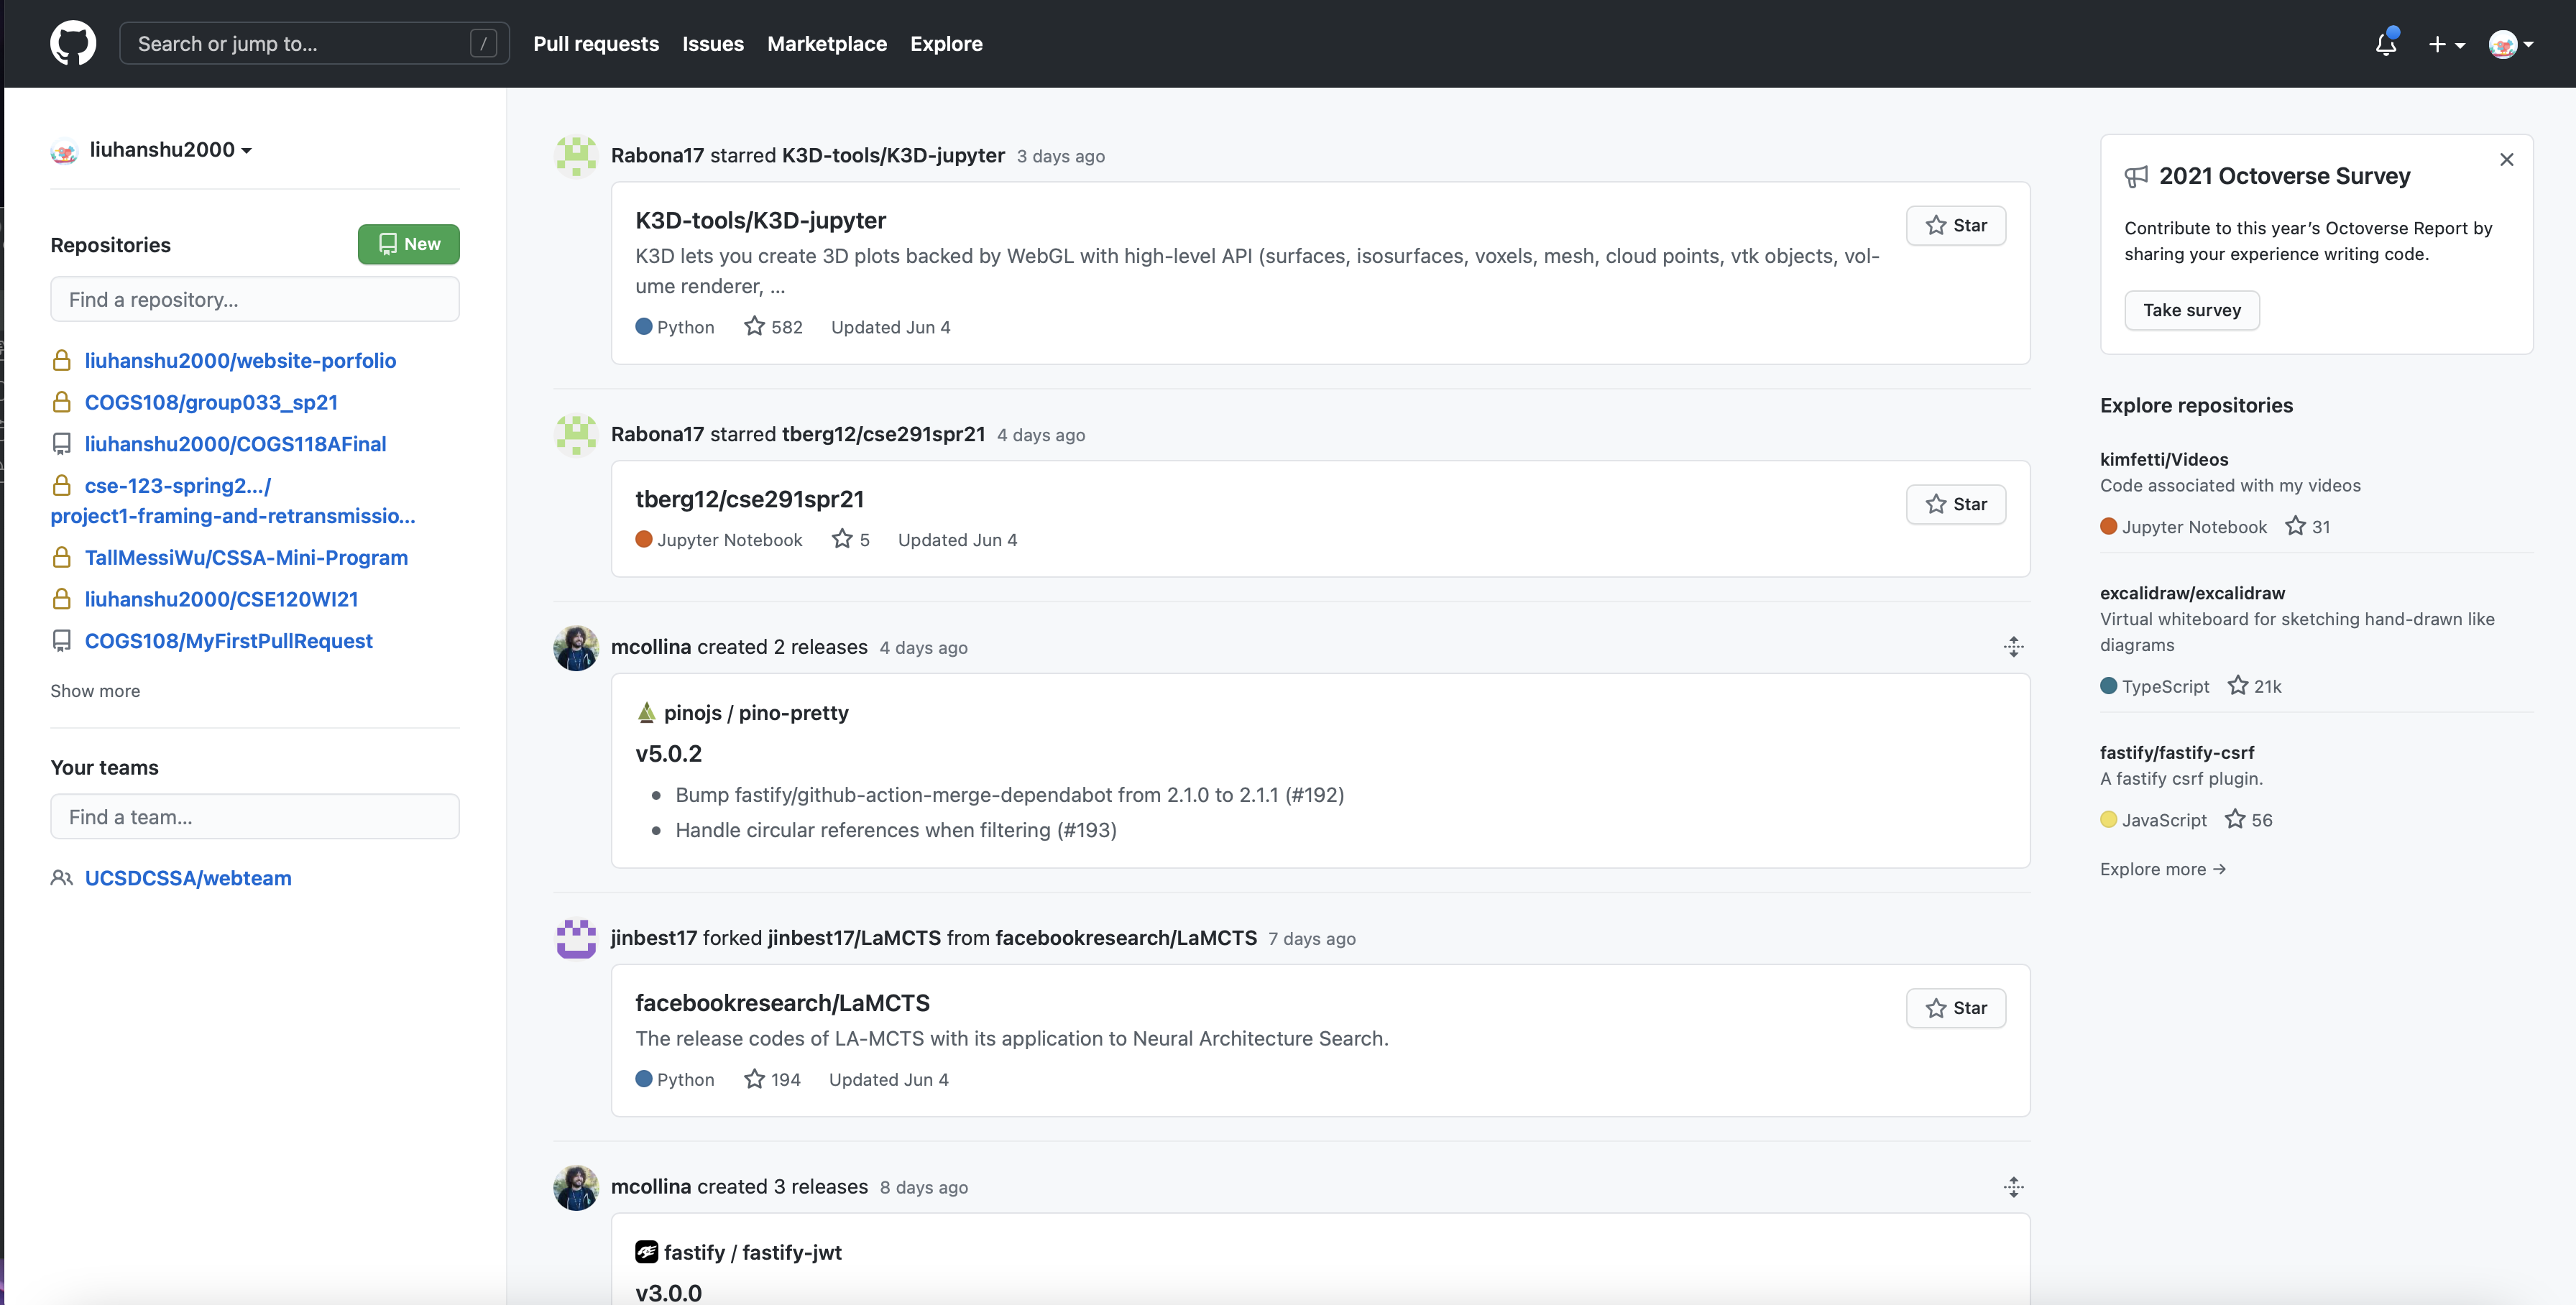Image resolution: width=2576 pixels, height=1305 pixels.
Task: Go to Pull requests
Action: [x=596, y=44]
